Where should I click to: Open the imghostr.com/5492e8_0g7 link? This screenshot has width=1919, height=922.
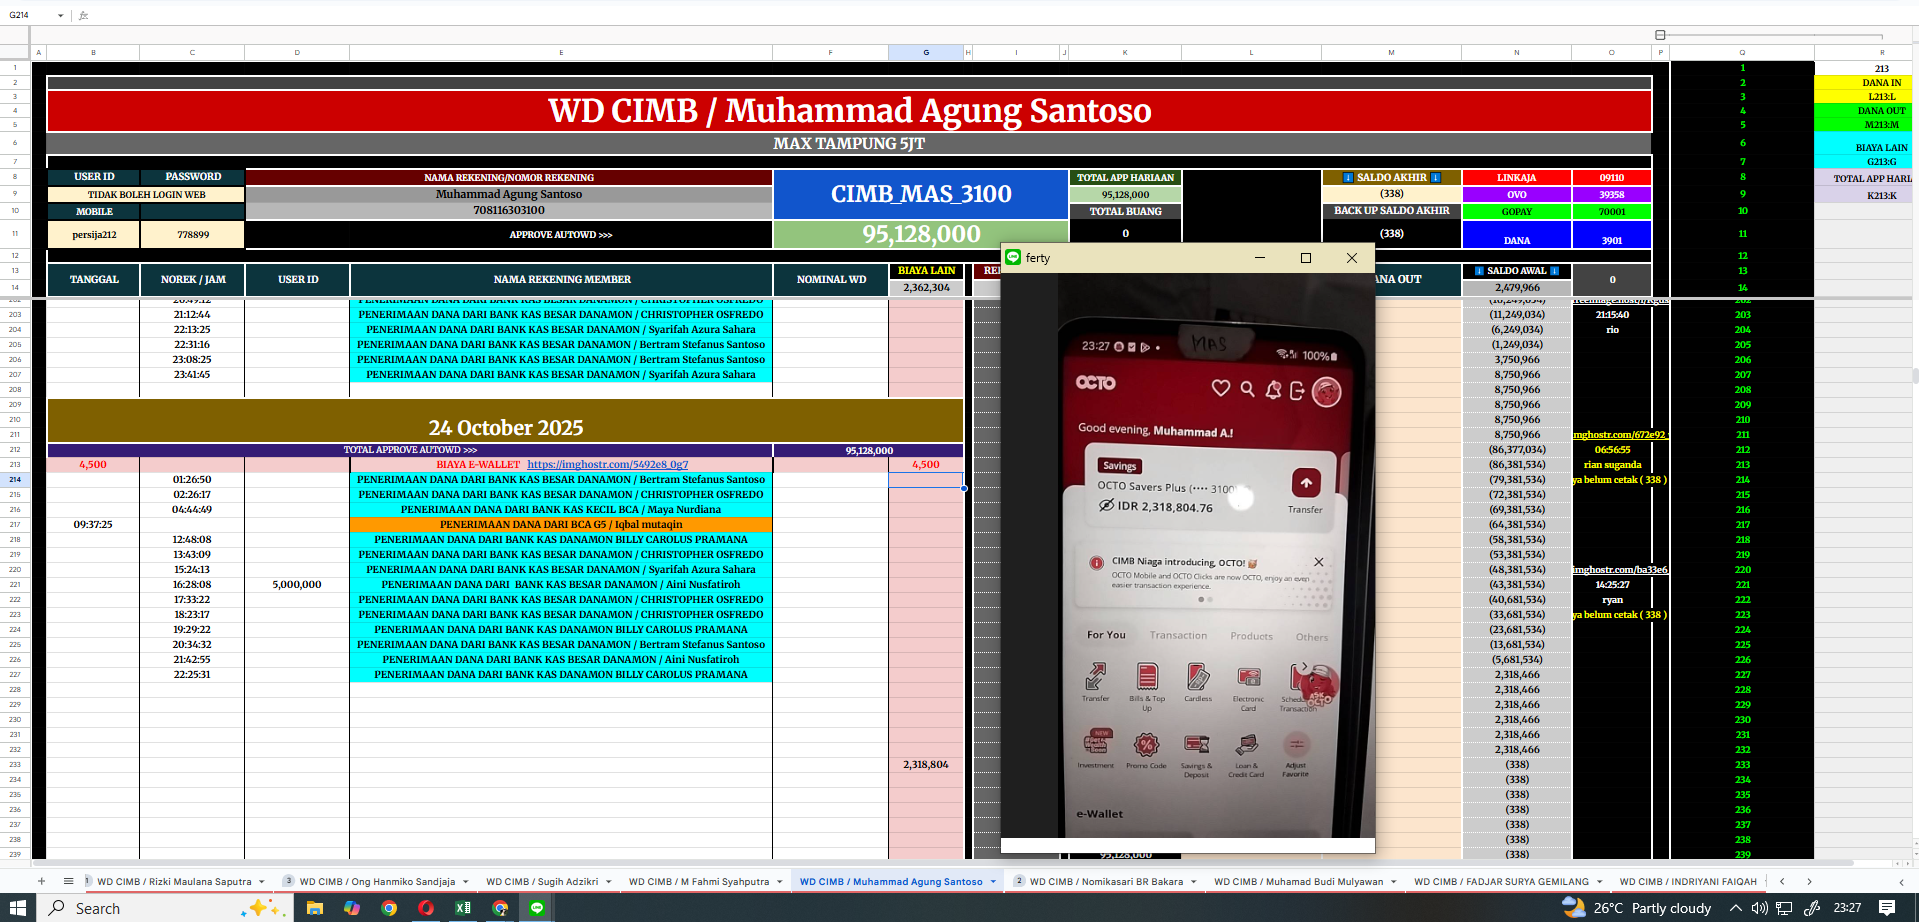607,464
